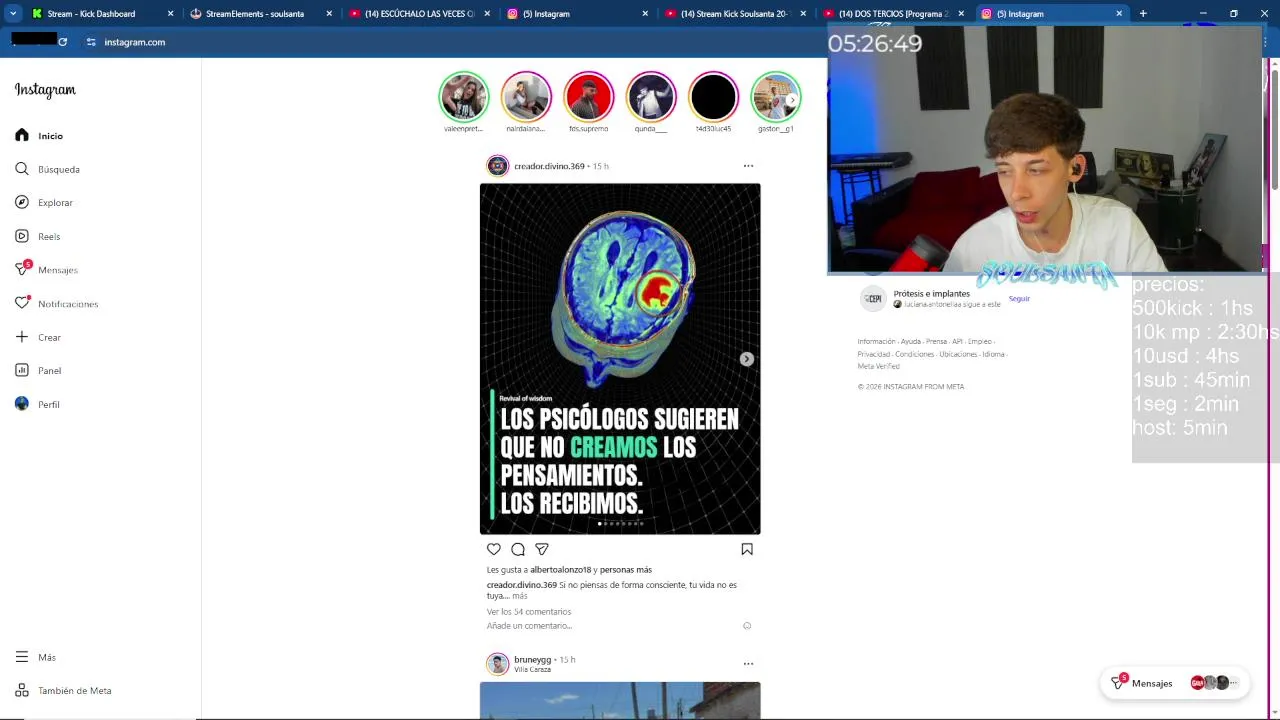Open Panel dashboard icon
The image size is (1280, 720).
point(22,370)
